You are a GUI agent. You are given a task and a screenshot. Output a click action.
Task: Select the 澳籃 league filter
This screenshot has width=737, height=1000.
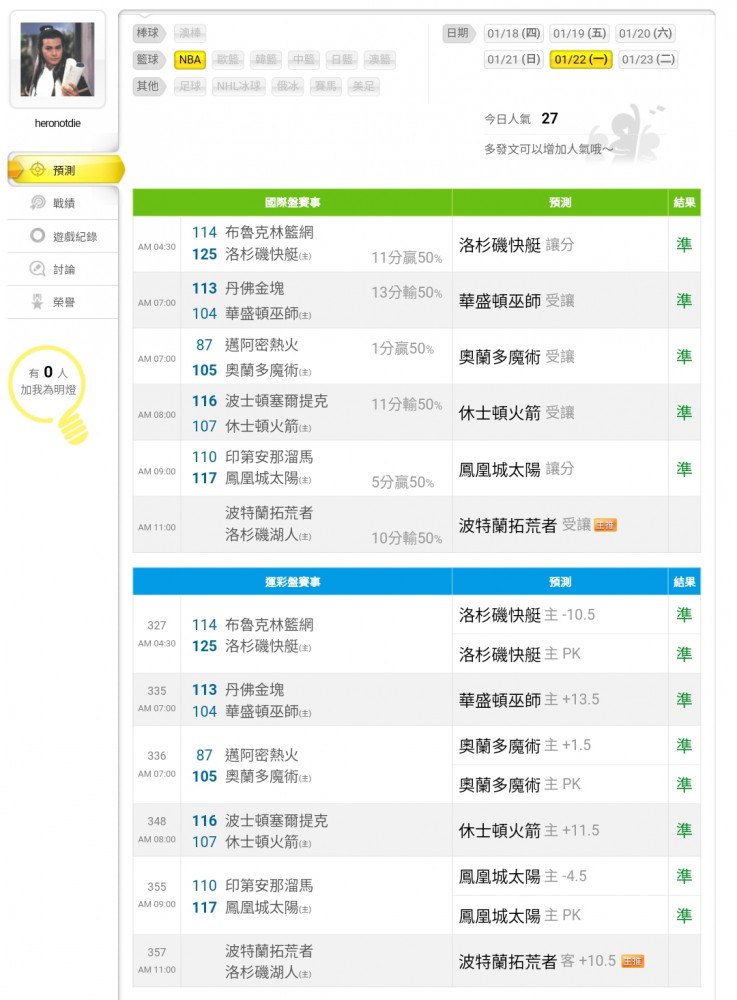379,59
